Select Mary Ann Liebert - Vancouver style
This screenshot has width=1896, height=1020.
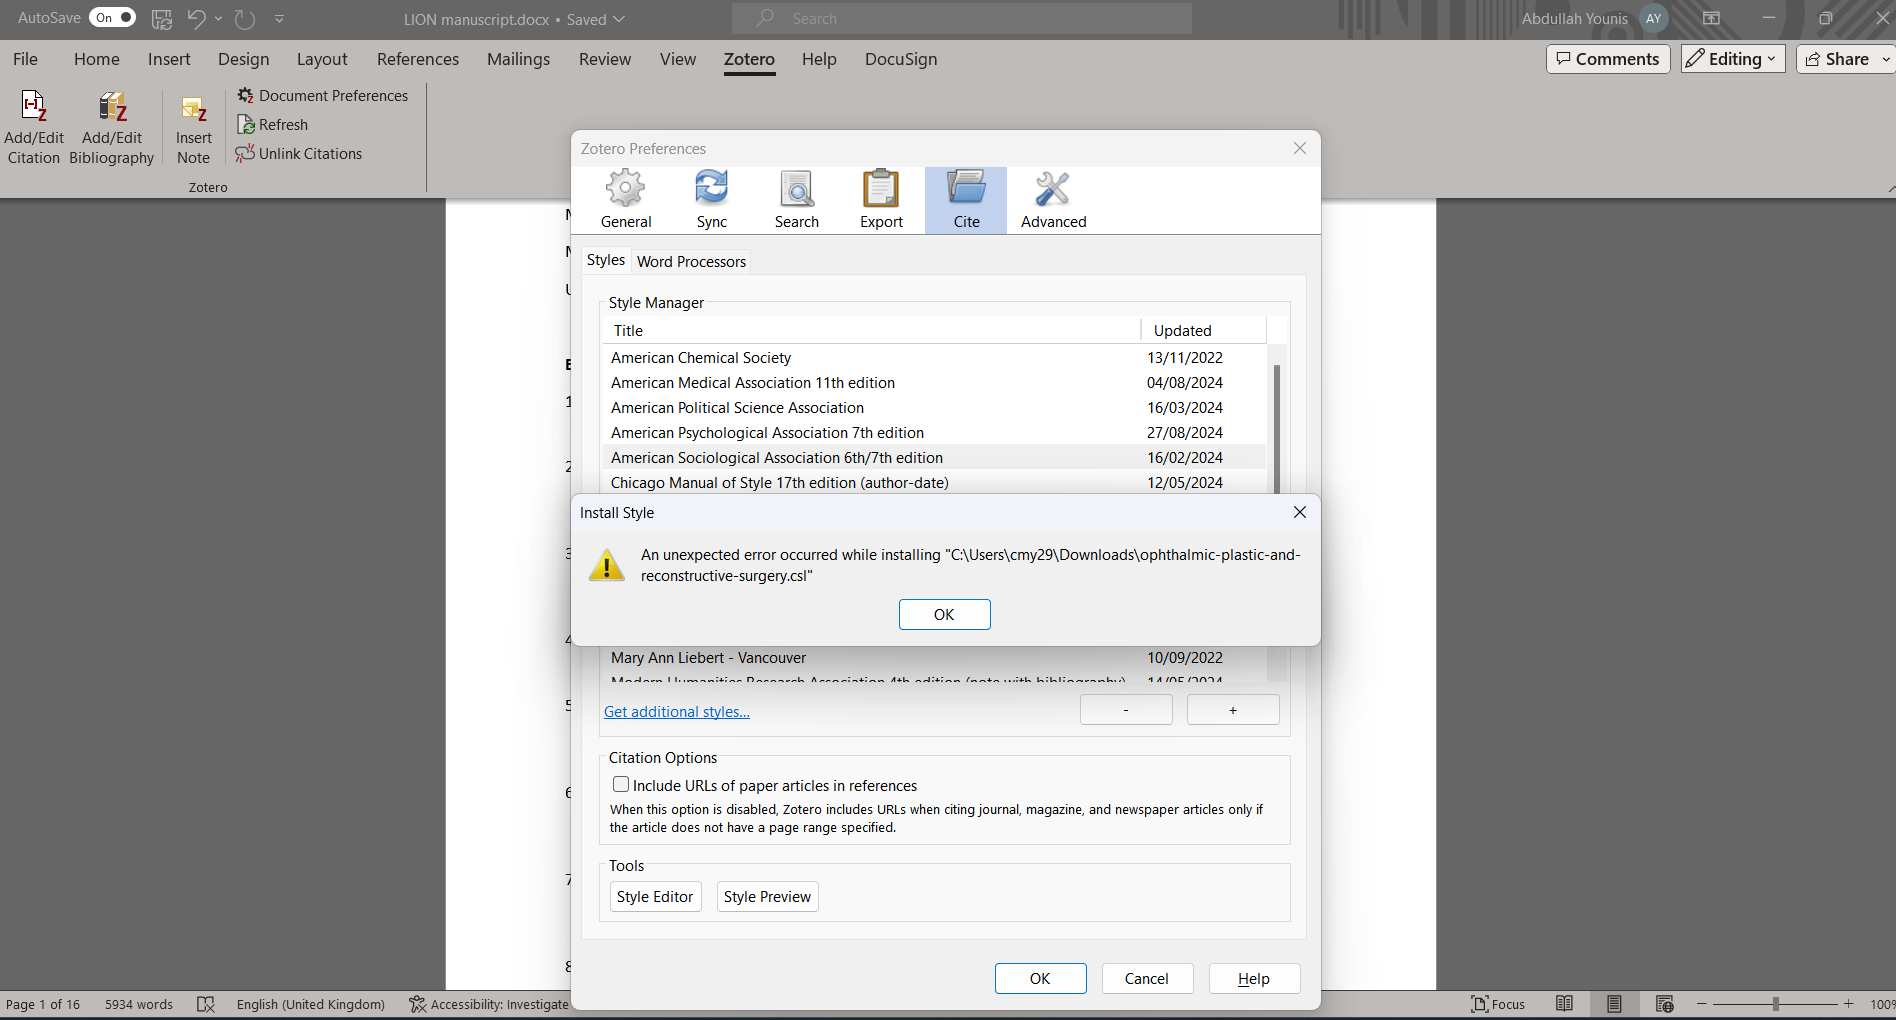tap(934, 658)
